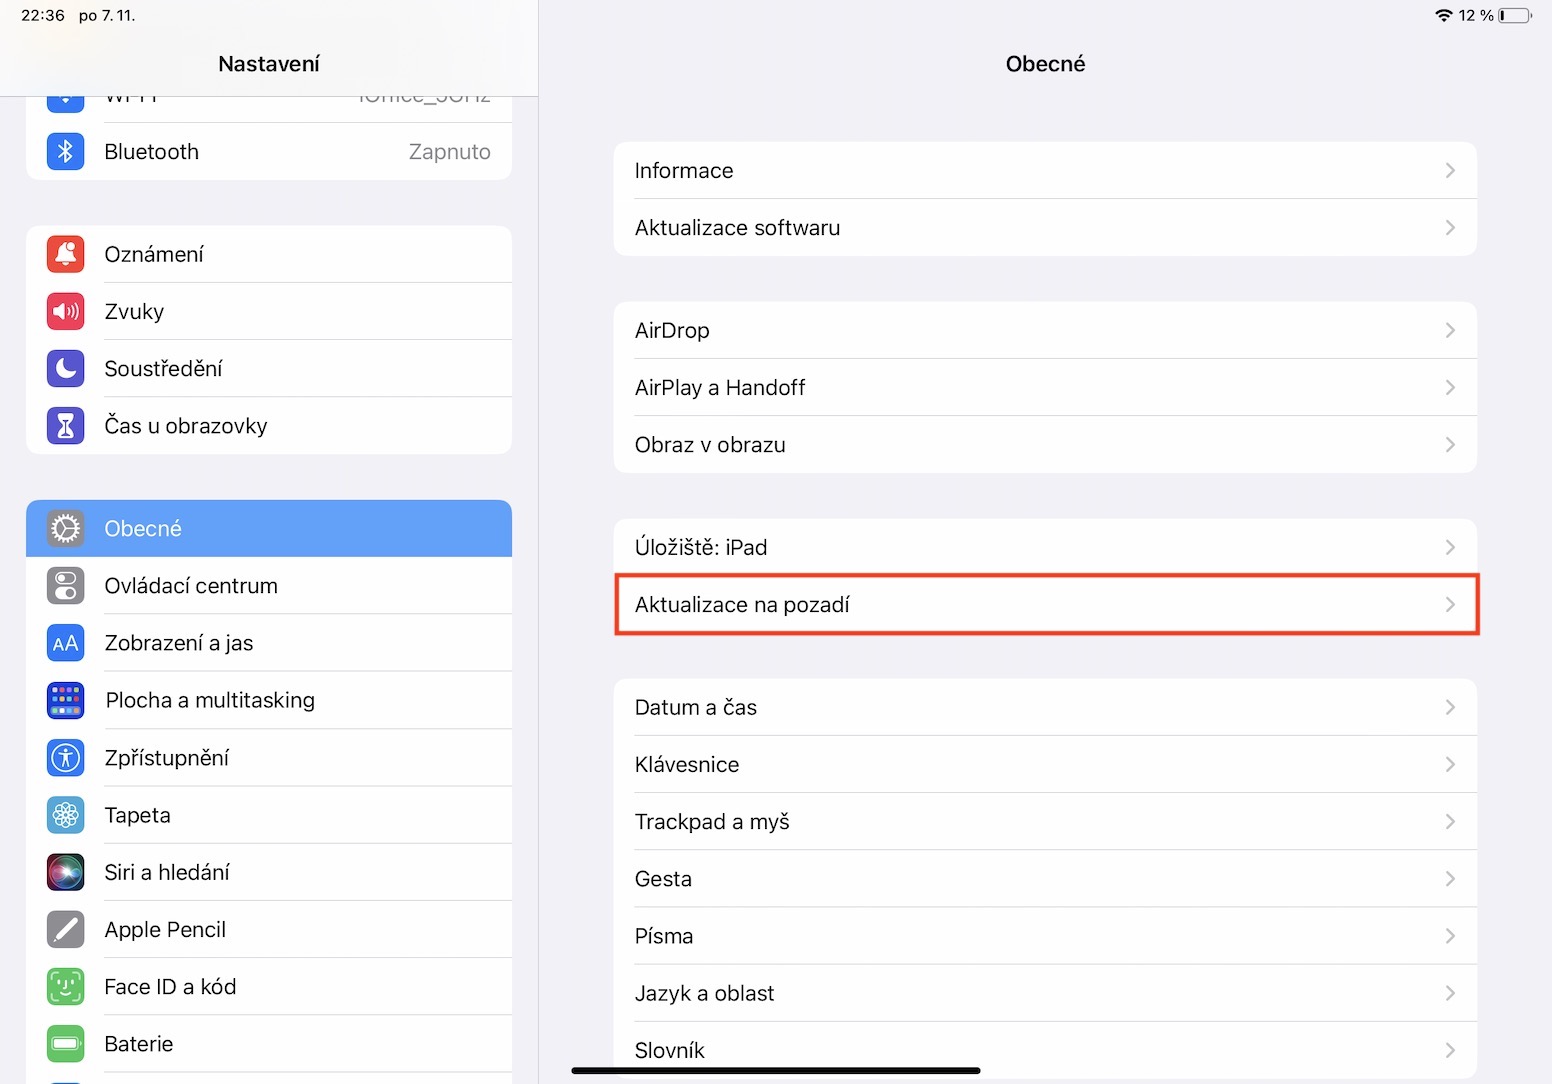The height and width of the screenshot is (1084, 1552).
Task: Tap the battery status indicator
Action: click(x=1514, y=15)
